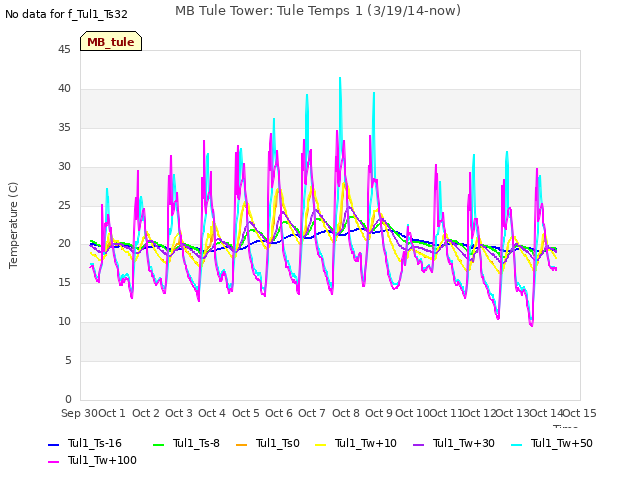The width and height of the screenshot is (640, 480).
Task: Click the MB_tule label box
Action: click(x=111, y=41)
